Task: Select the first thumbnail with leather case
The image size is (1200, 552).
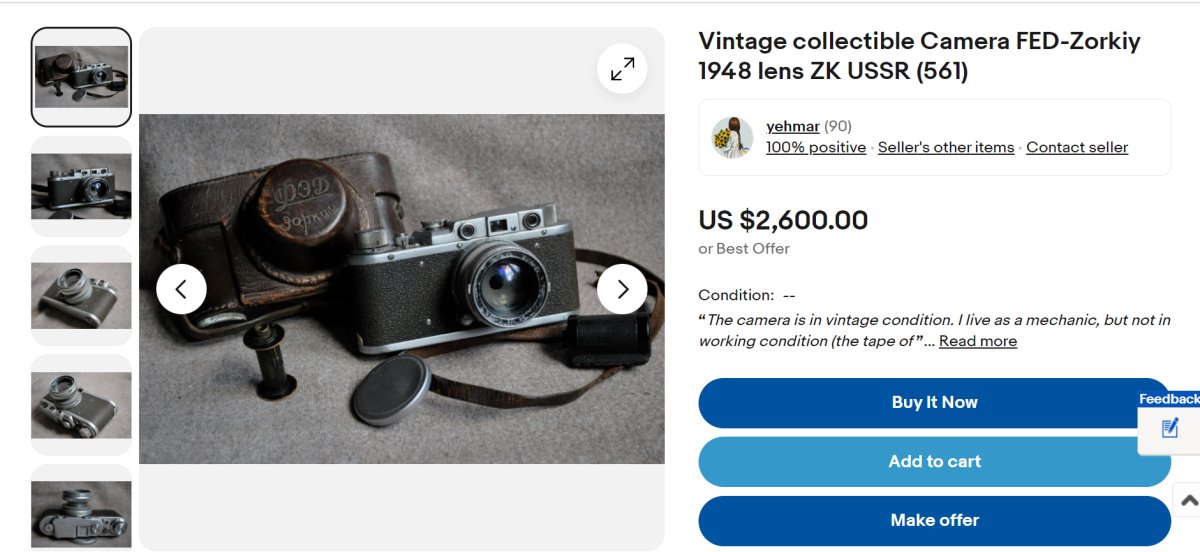Action: tap(81, 77)
